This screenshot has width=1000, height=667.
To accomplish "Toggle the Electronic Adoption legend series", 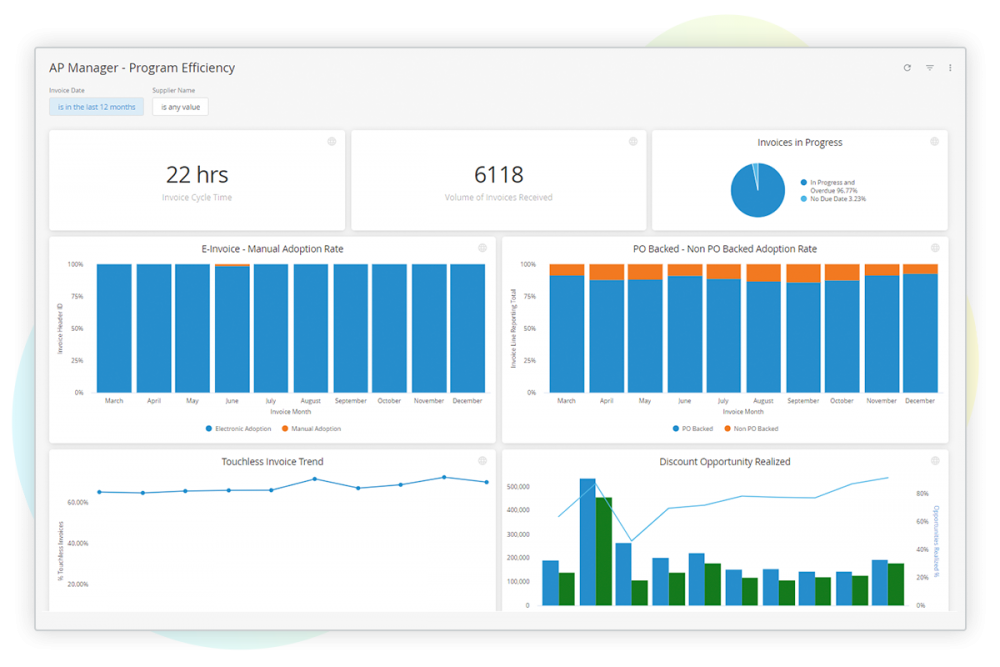I will (x=238, y=428).
